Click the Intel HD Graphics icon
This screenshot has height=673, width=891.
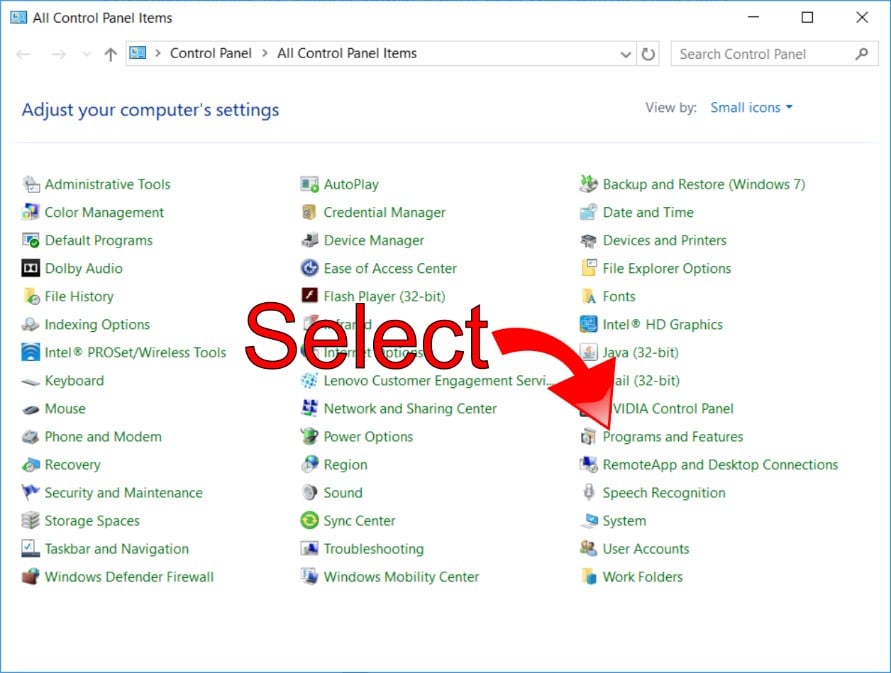588,325
